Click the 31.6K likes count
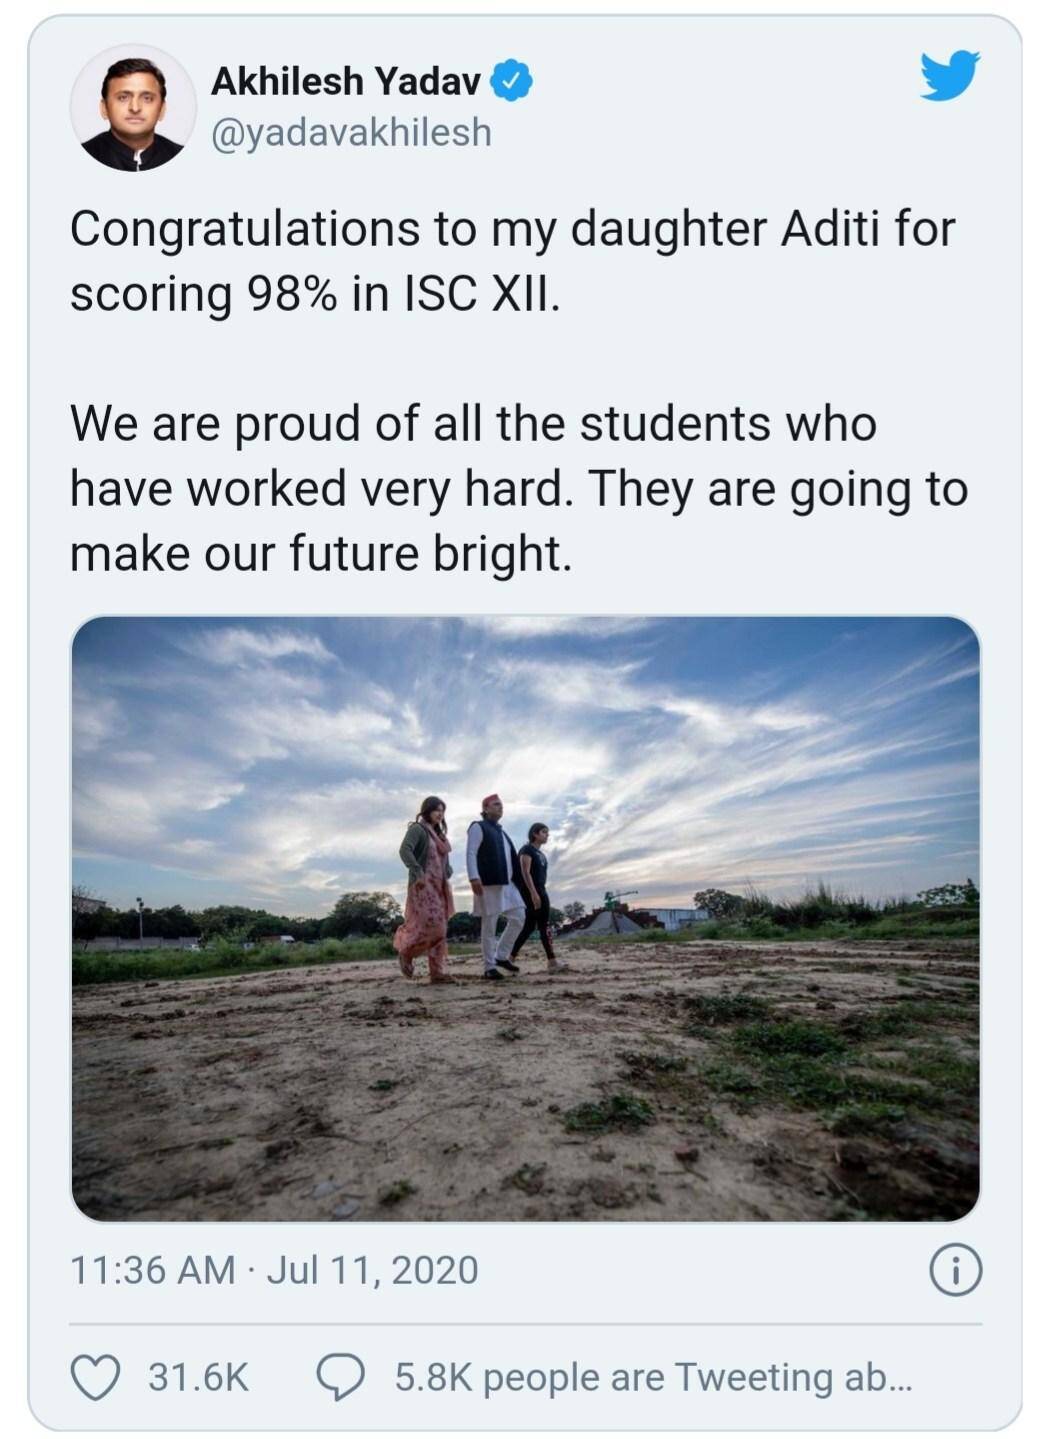Screen dimensions: 1040x1439 tap(198, 1377)
